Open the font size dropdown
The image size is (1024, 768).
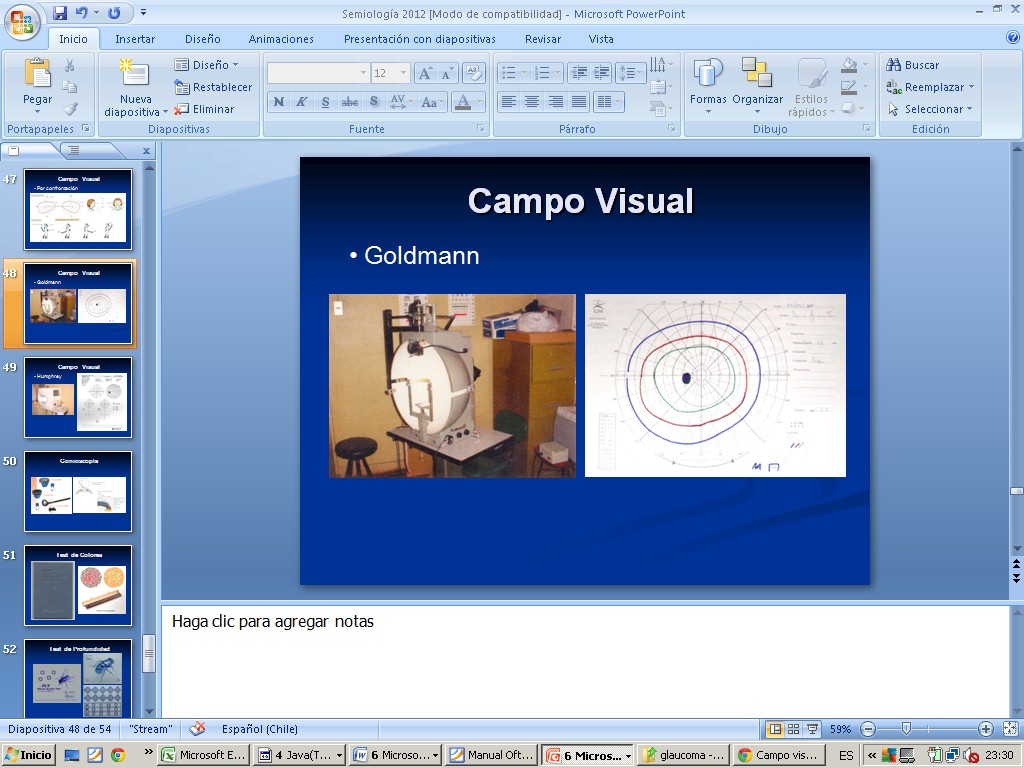tap(404, 73)
